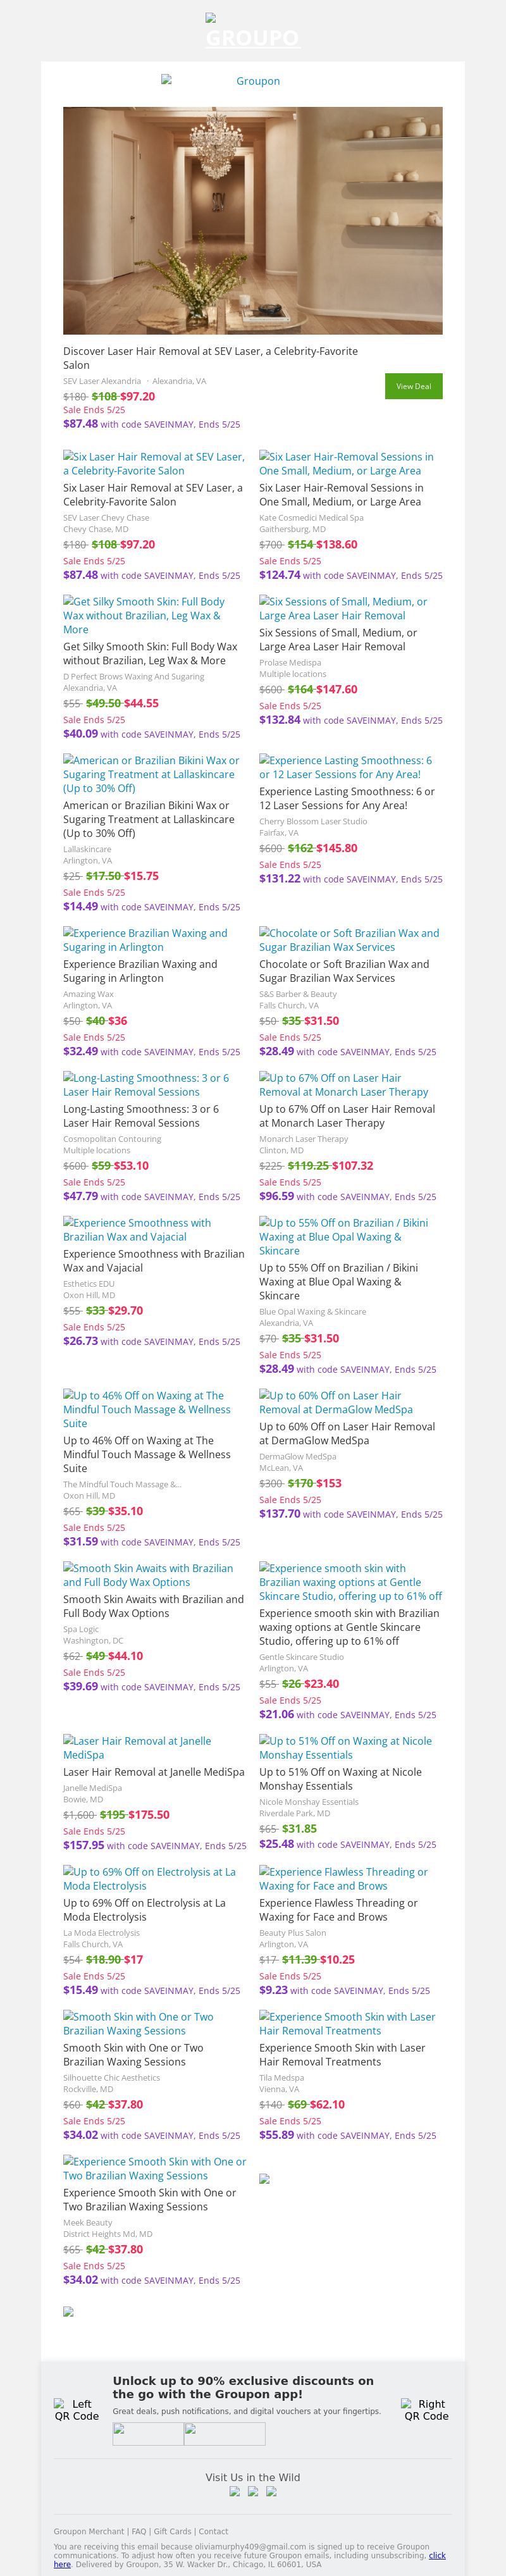
Task: Click the green View Deal button
Action: (413, 386)
